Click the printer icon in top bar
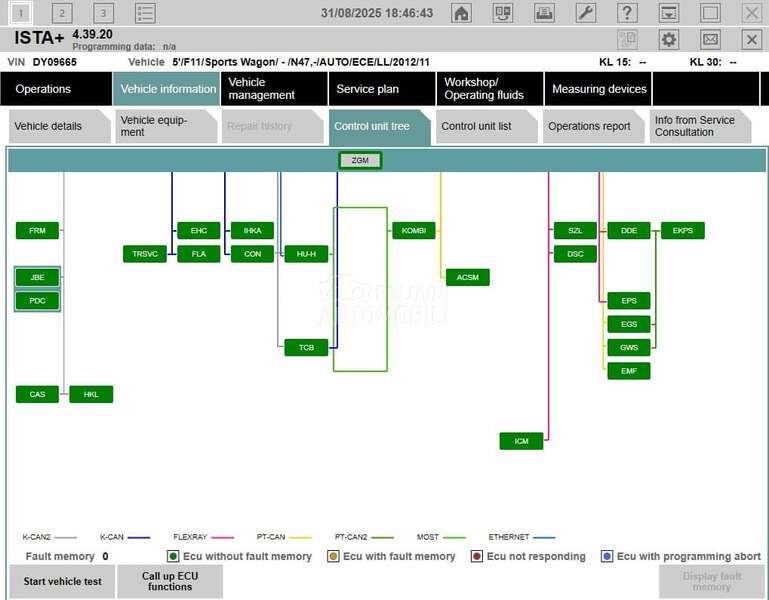The width and height of the screenshot is (769, 600). click(x=544, y=13)
